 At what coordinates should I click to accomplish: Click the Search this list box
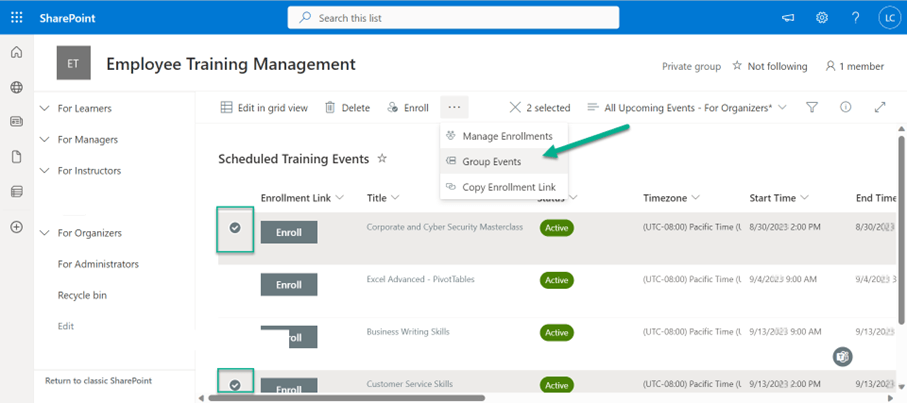coord(453,18)
